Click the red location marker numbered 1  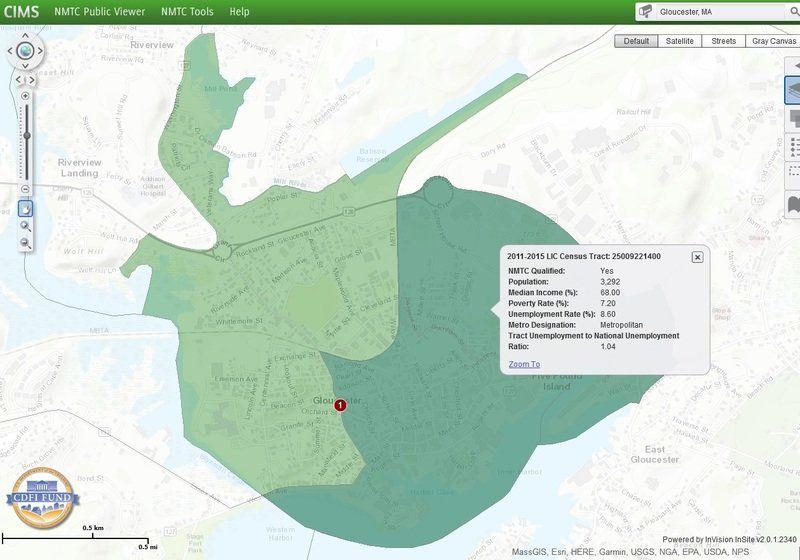pyautogui.click(x=340, y=405)
